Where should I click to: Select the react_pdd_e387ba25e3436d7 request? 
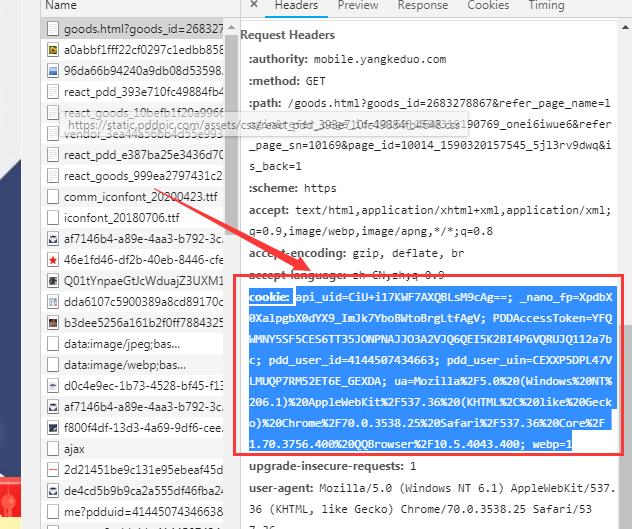[x=132, y=154]
